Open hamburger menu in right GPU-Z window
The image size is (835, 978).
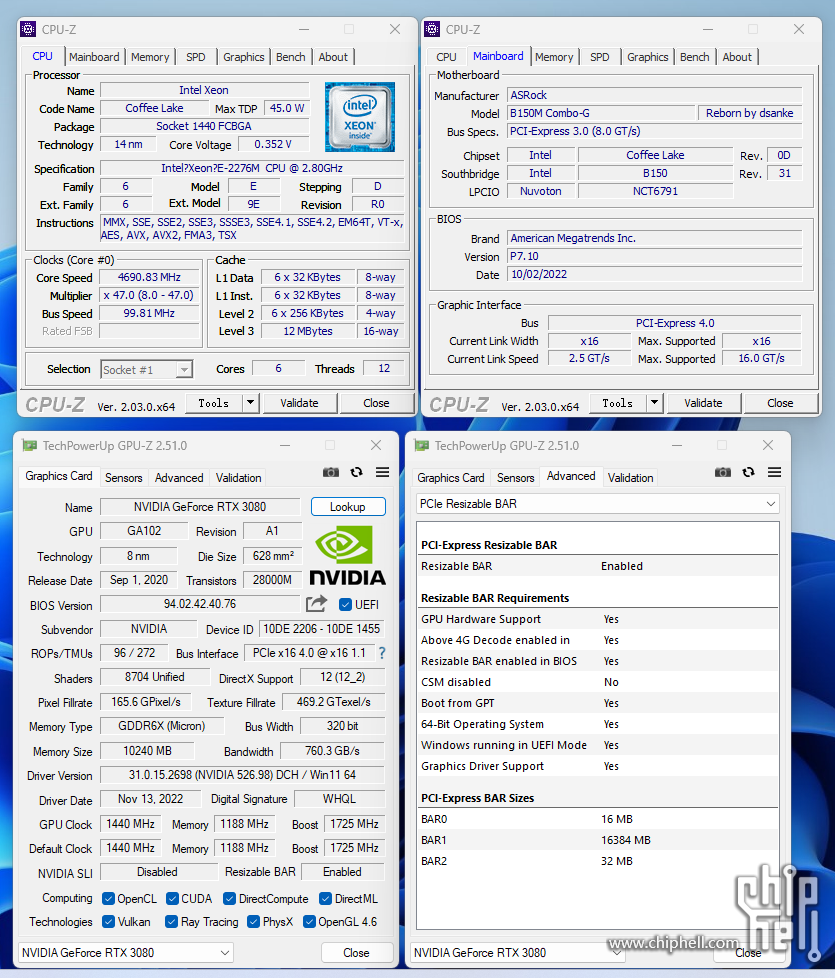[x=775, y=472]
